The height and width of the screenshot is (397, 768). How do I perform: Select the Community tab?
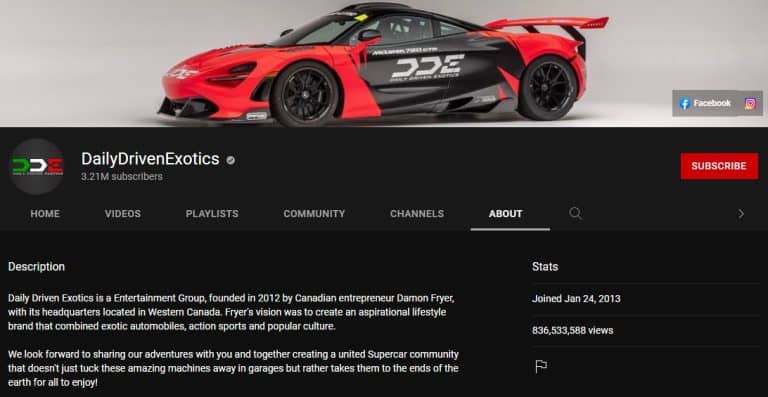click(x=314, y=213)
